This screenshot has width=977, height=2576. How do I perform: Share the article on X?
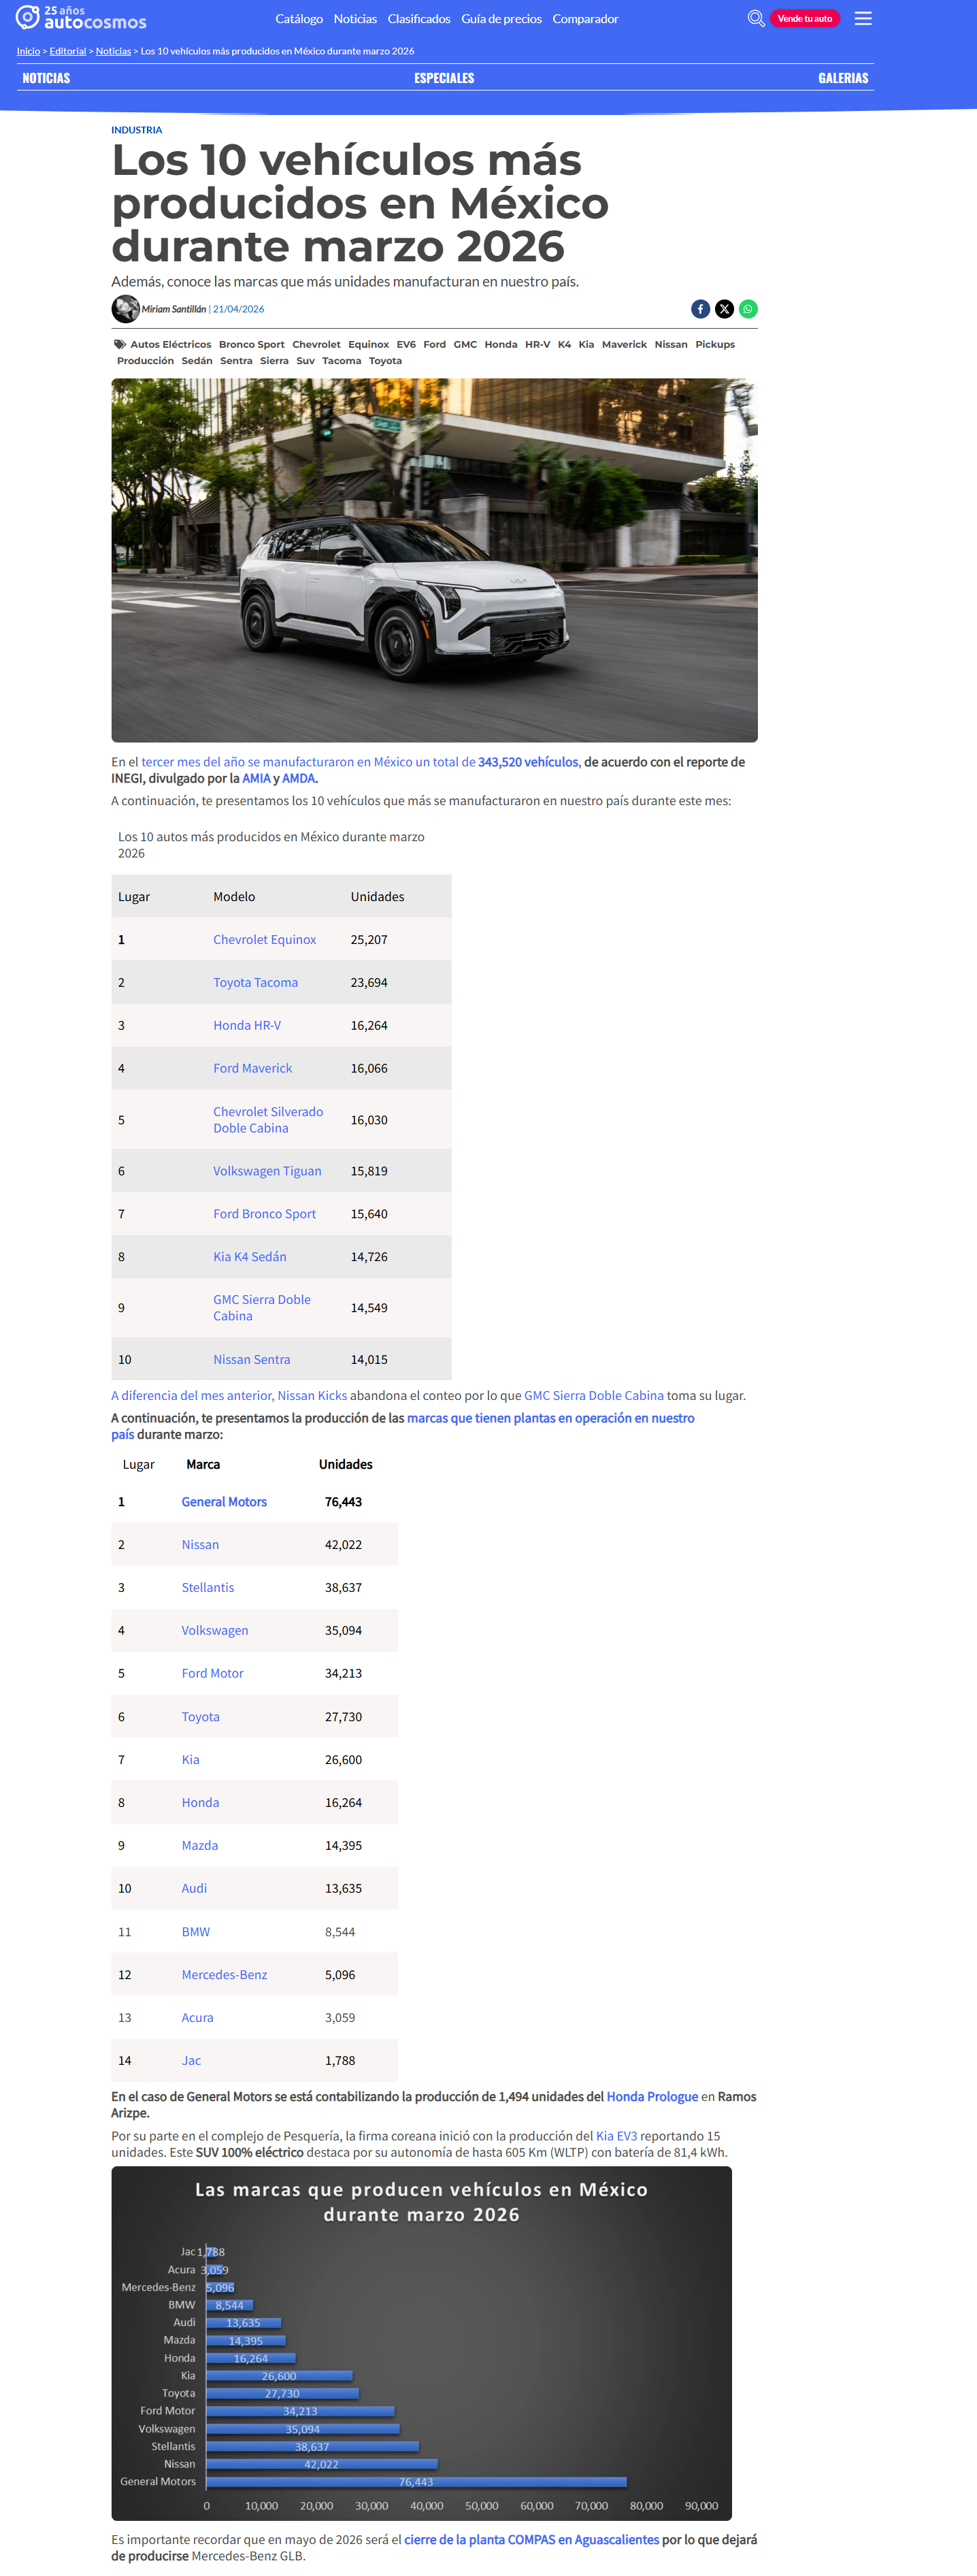724,309
